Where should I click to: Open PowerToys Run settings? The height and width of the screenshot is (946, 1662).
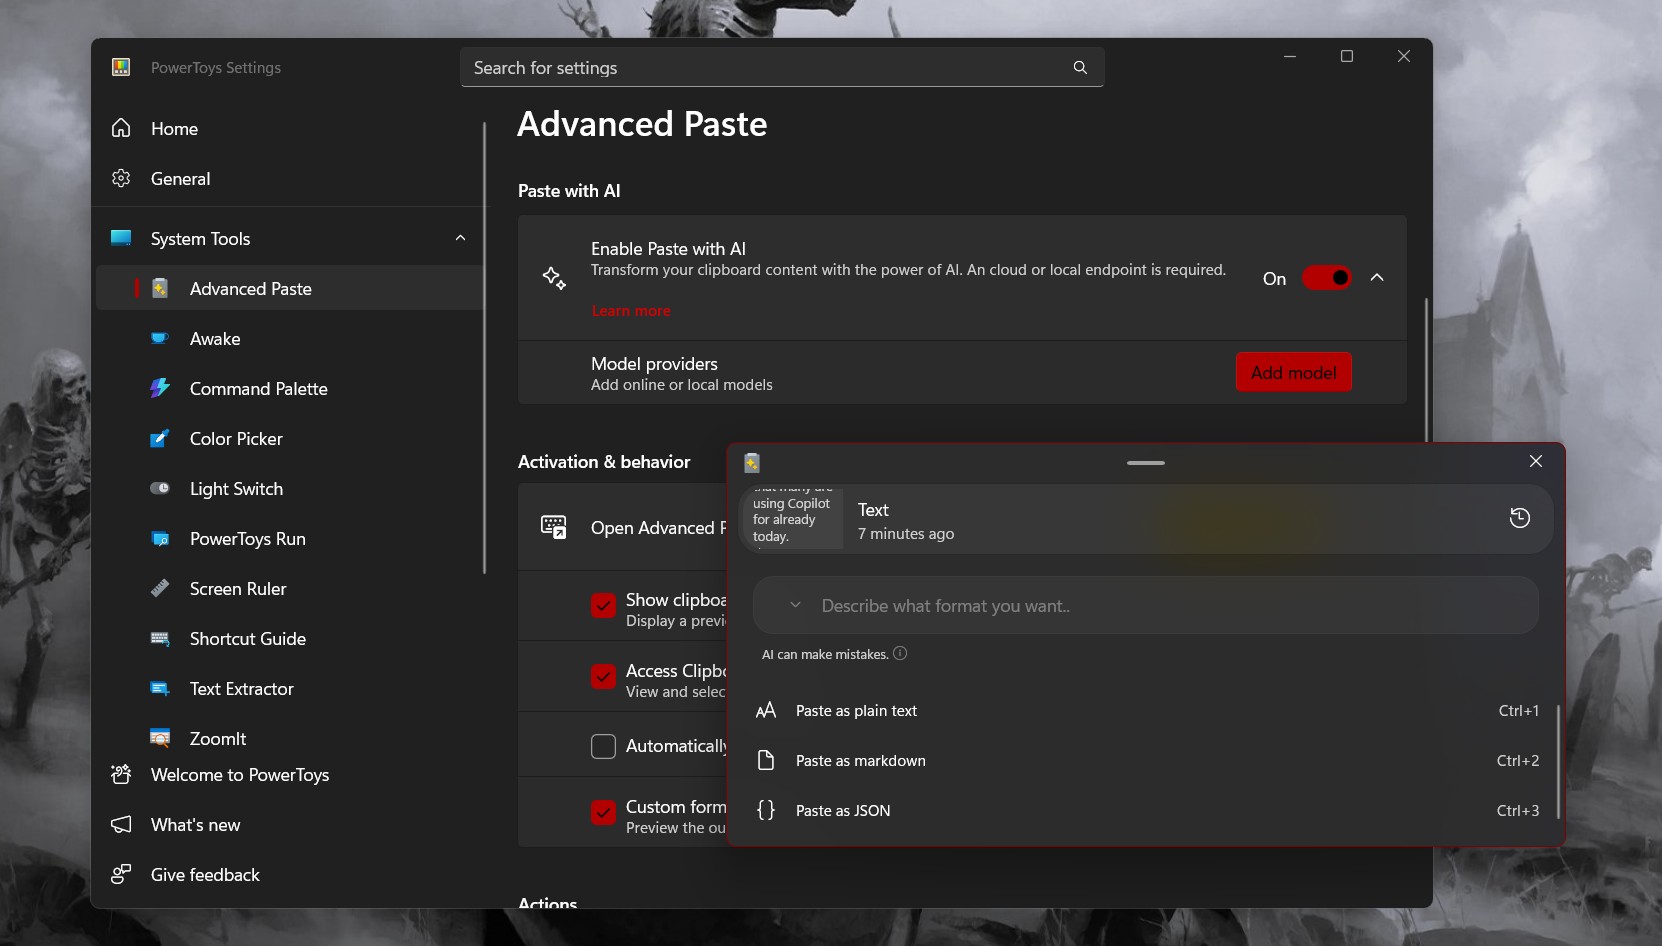point(247,538)
